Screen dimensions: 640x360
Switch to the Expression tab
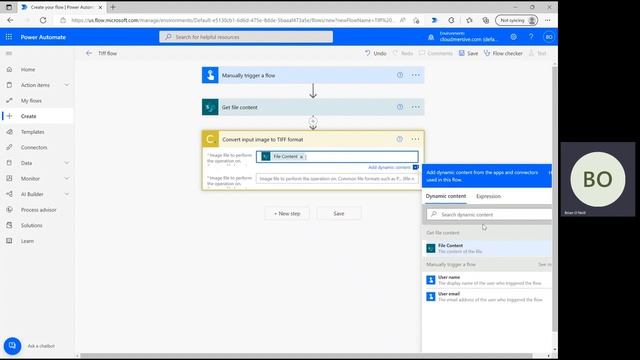[488, 196]
